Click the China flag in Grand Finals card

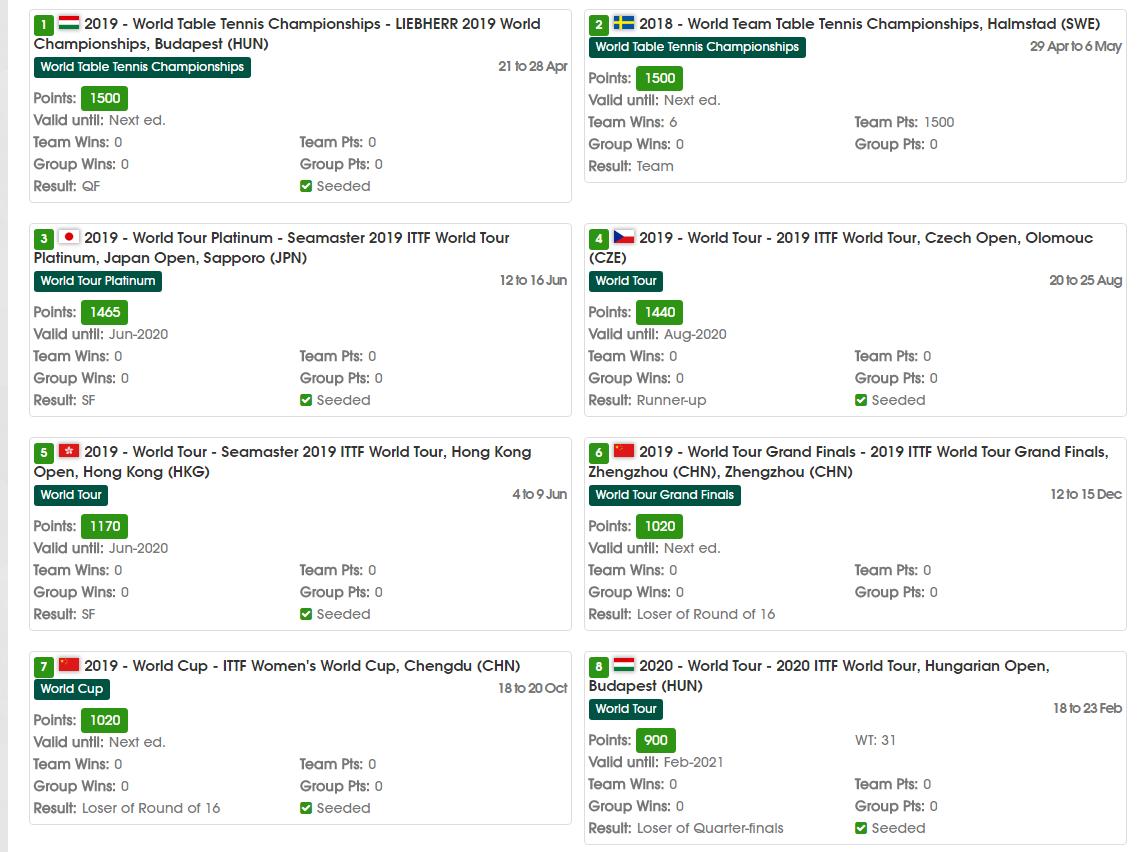624,451
